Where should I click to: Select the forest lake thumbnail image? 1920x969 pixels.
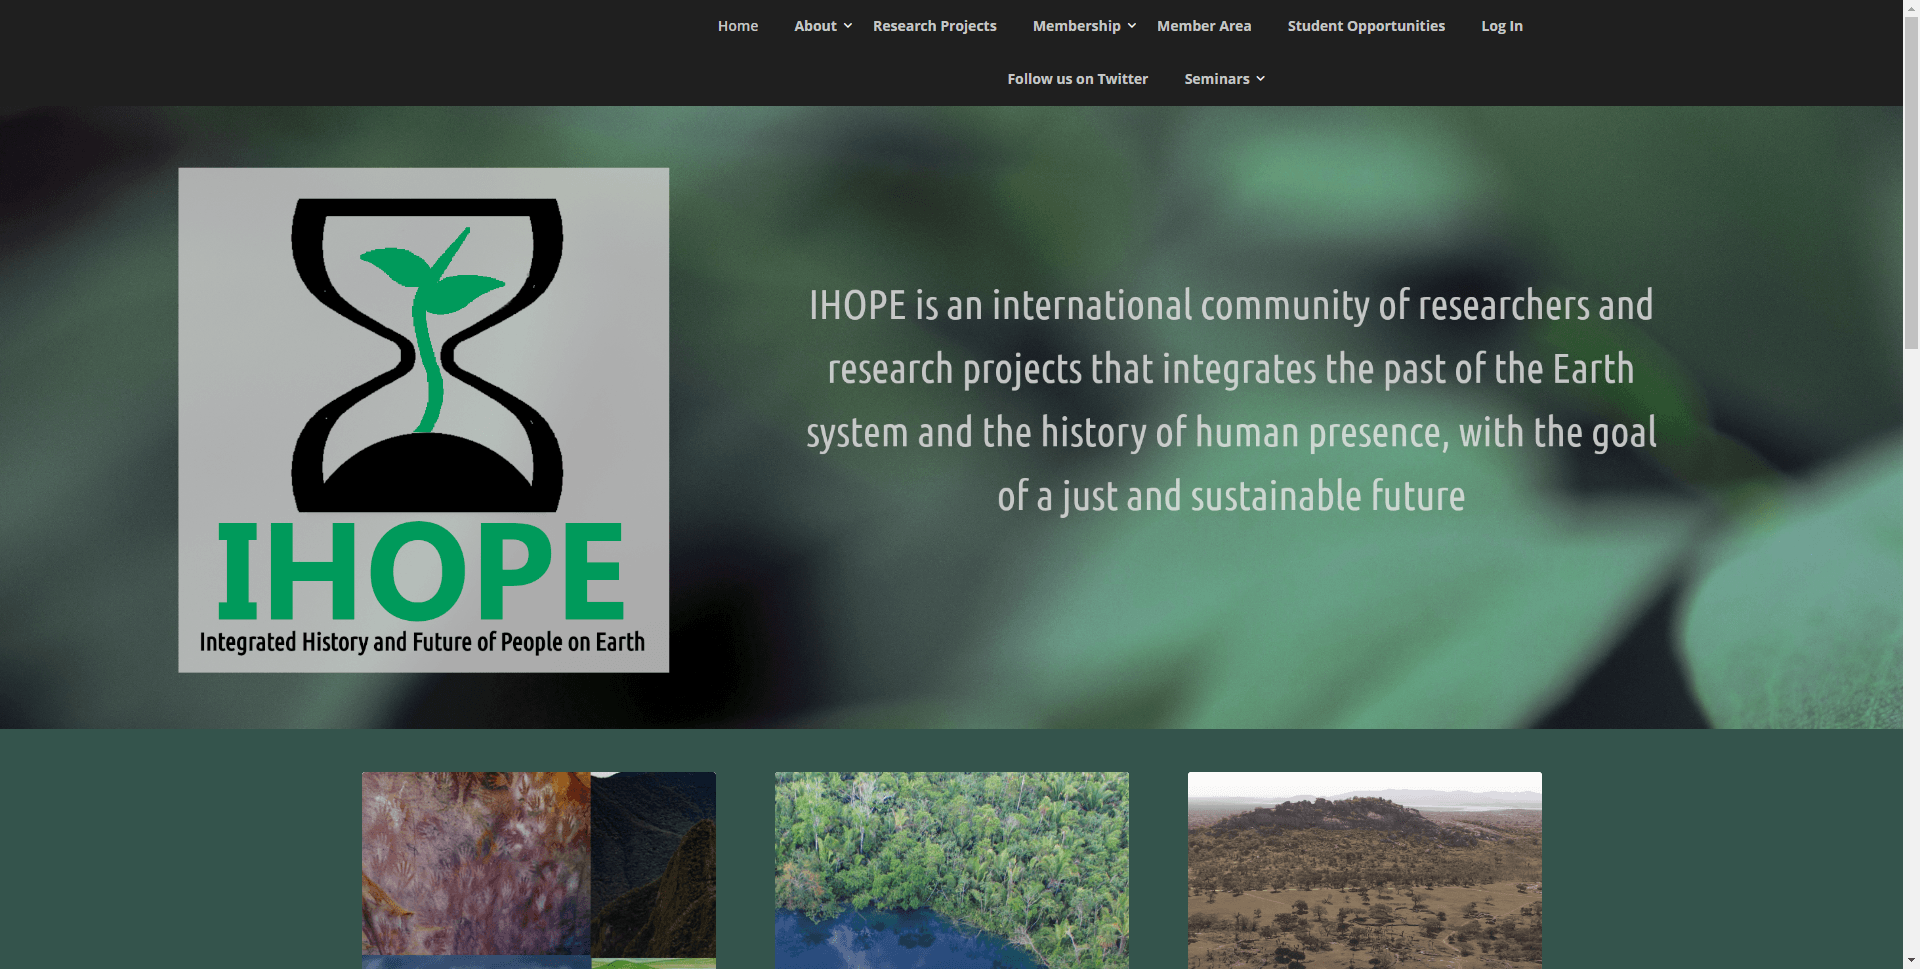pos(951,868)
